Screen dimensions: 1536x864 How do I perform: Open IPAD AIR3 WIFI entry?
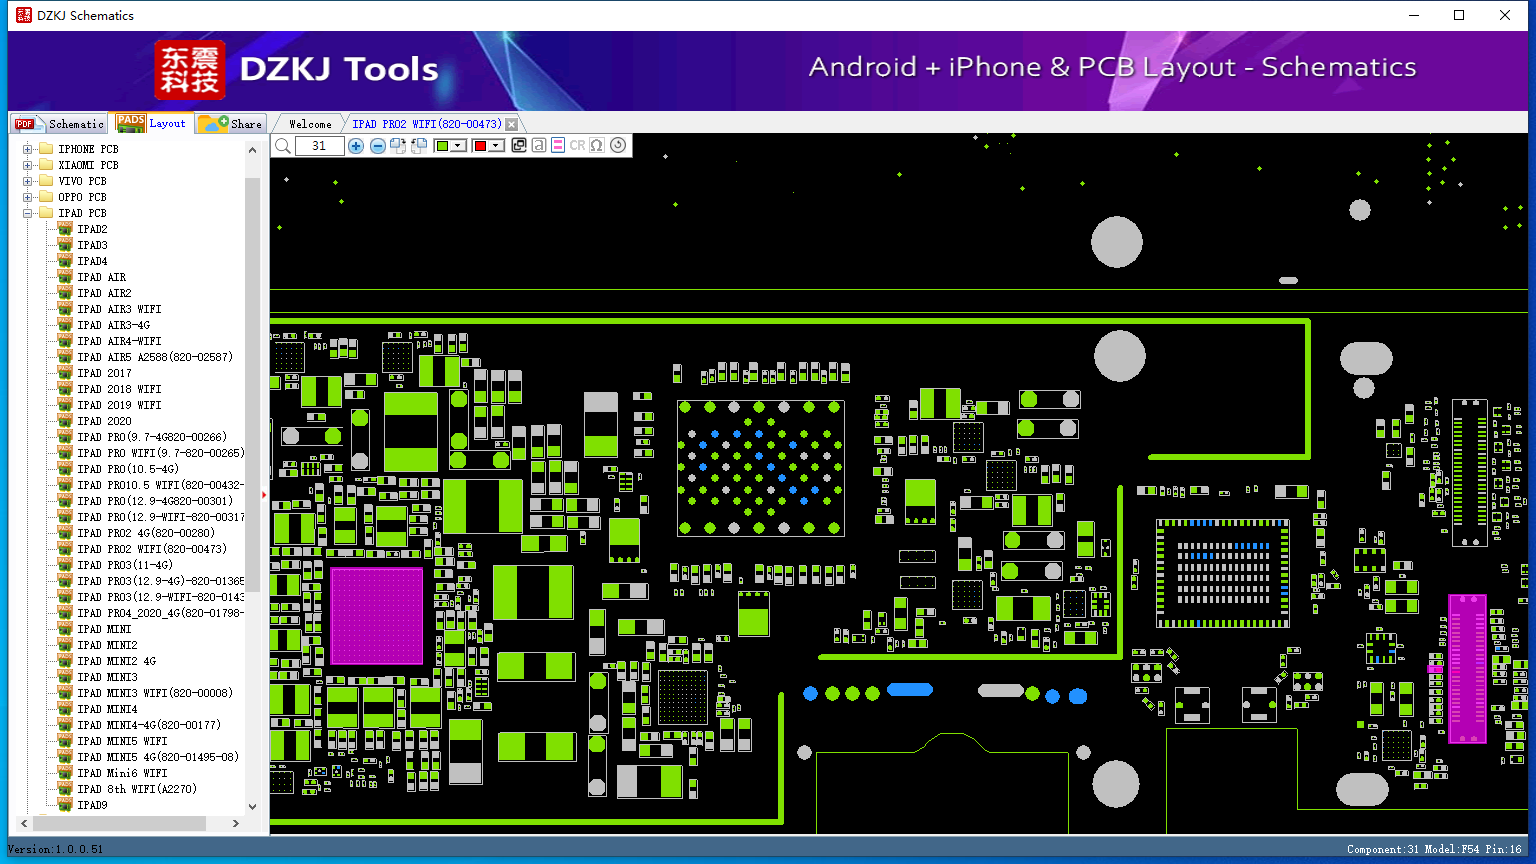pyautogui.click(x=119, y=309)
